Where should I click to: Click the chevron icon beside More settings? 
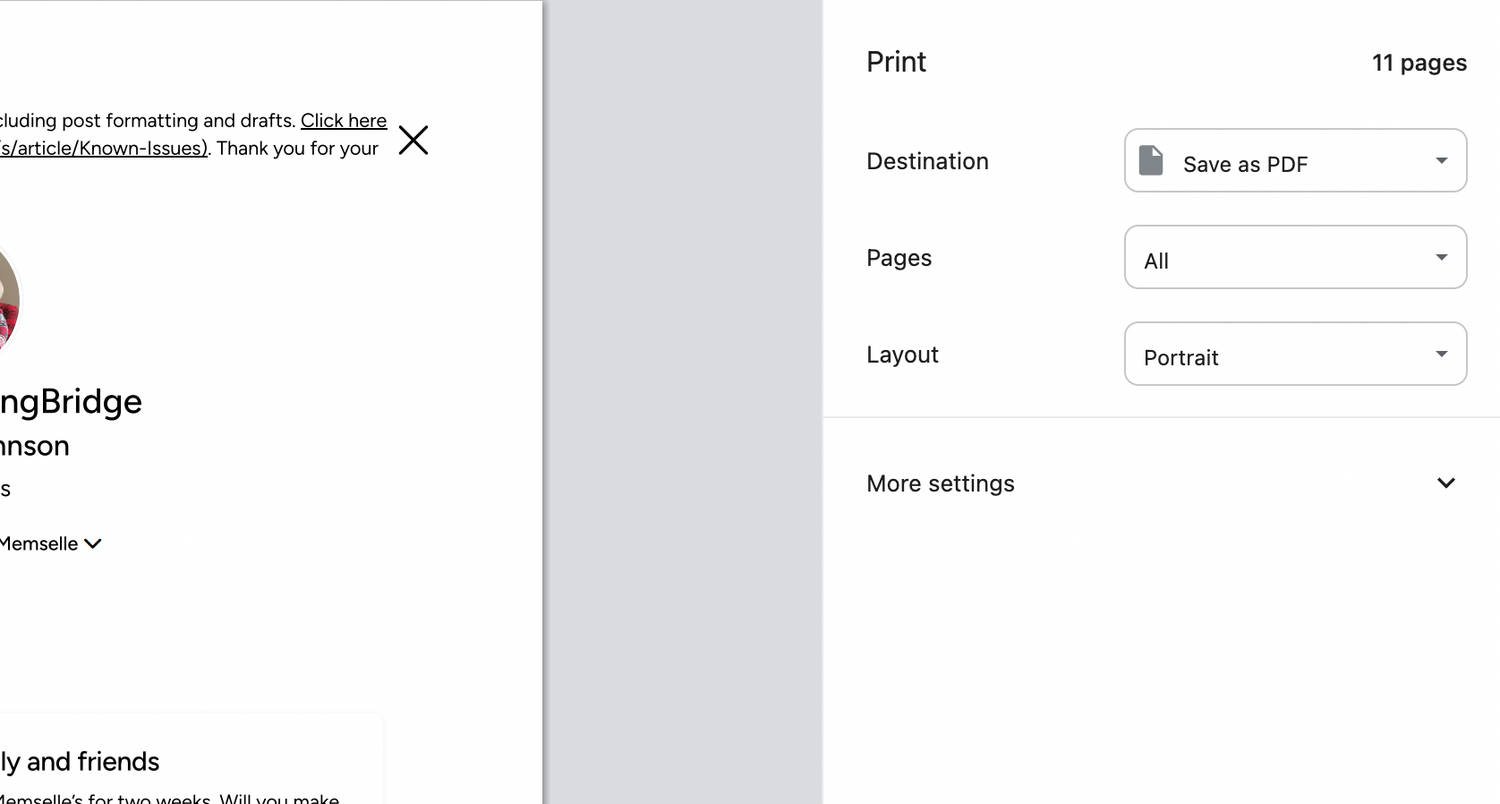(x=1445, y=483)
